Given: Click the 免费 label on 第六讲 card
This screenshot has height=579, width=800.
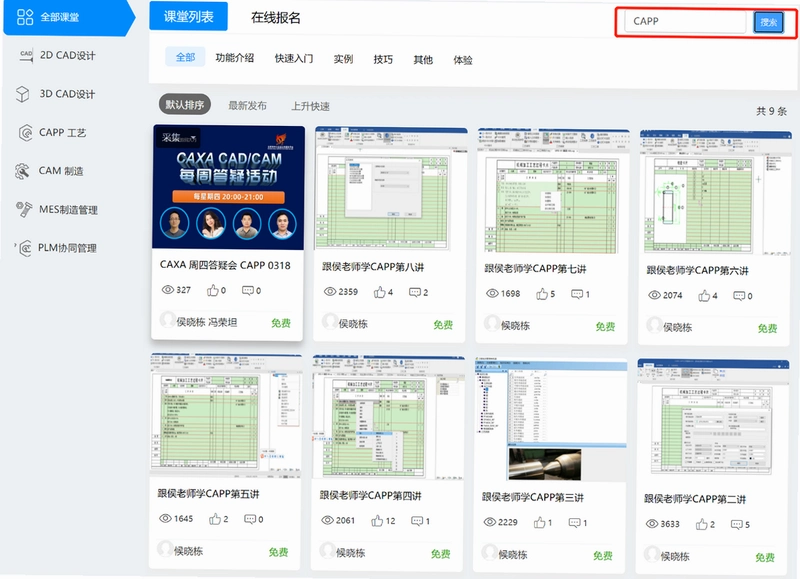Looking at the screenshot, I should coord(767,328).
